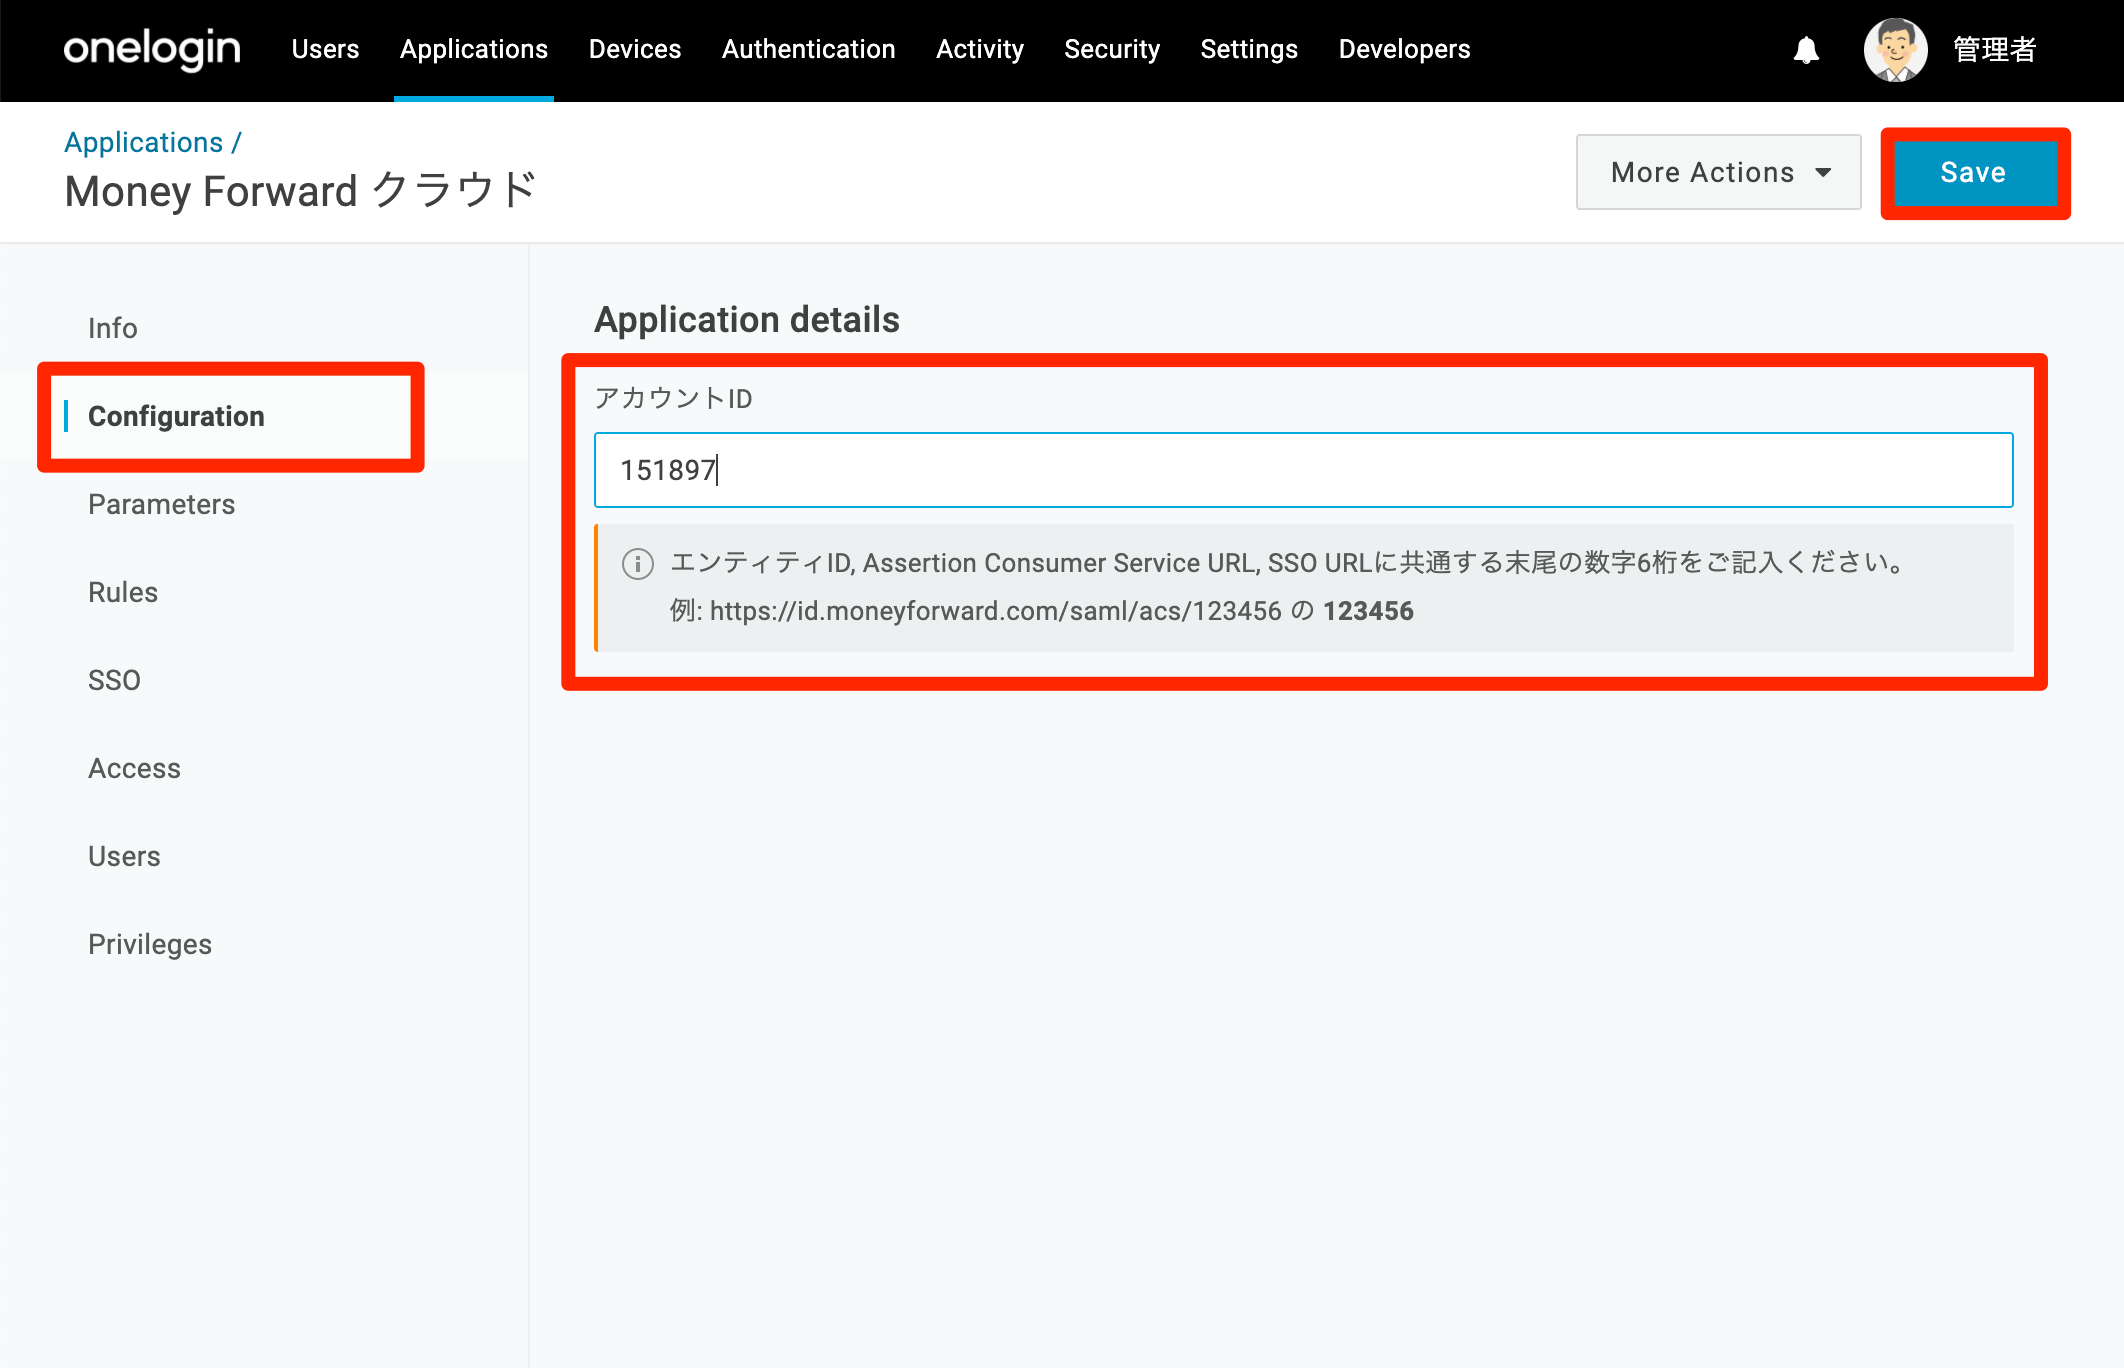
Task: Open the Users top menu
Action: point(325,49)
